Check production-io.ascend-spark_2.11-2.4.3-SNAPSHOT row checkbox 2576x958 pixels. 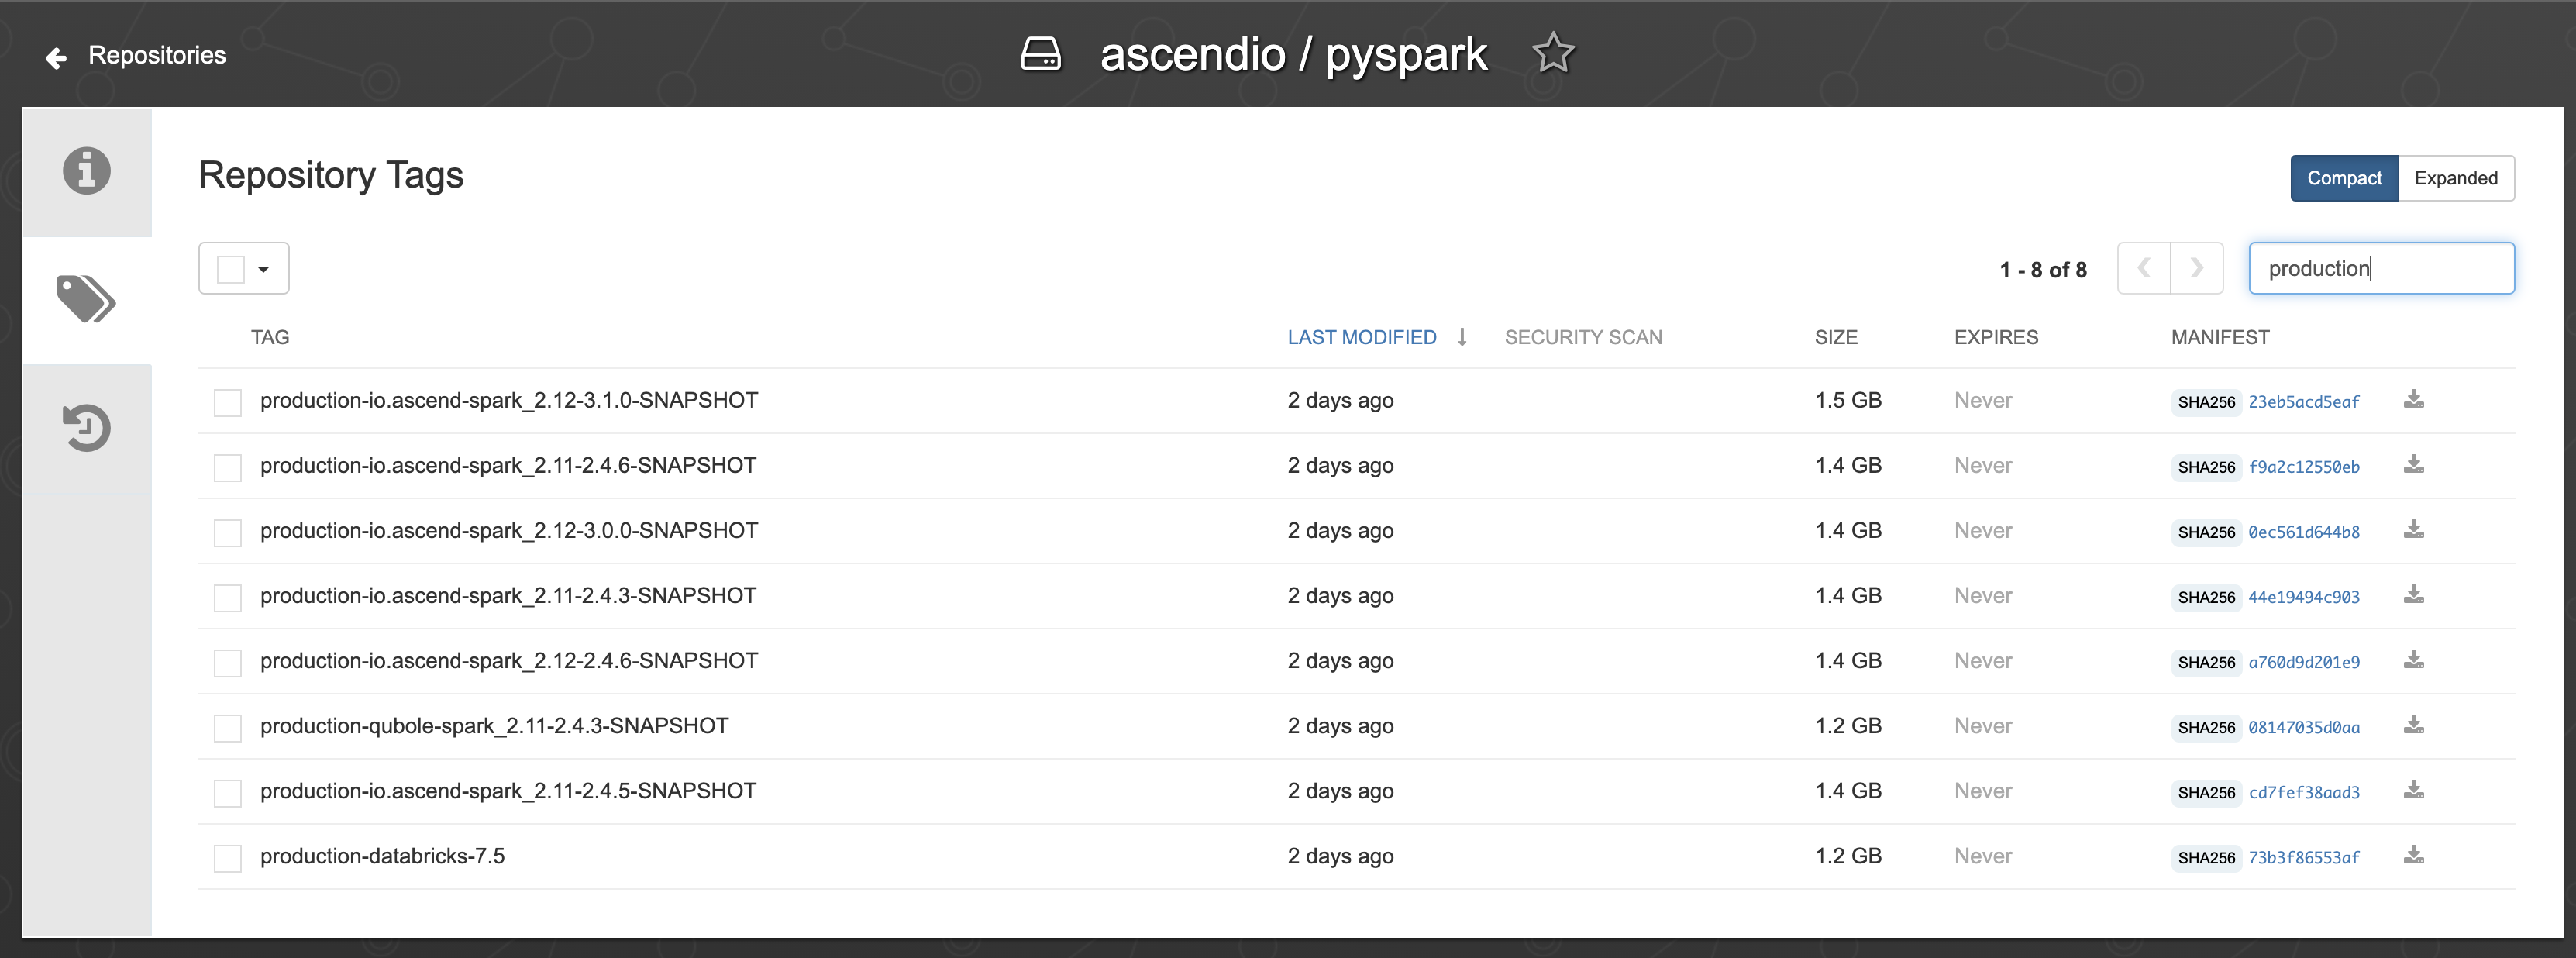tap(228, 597)
